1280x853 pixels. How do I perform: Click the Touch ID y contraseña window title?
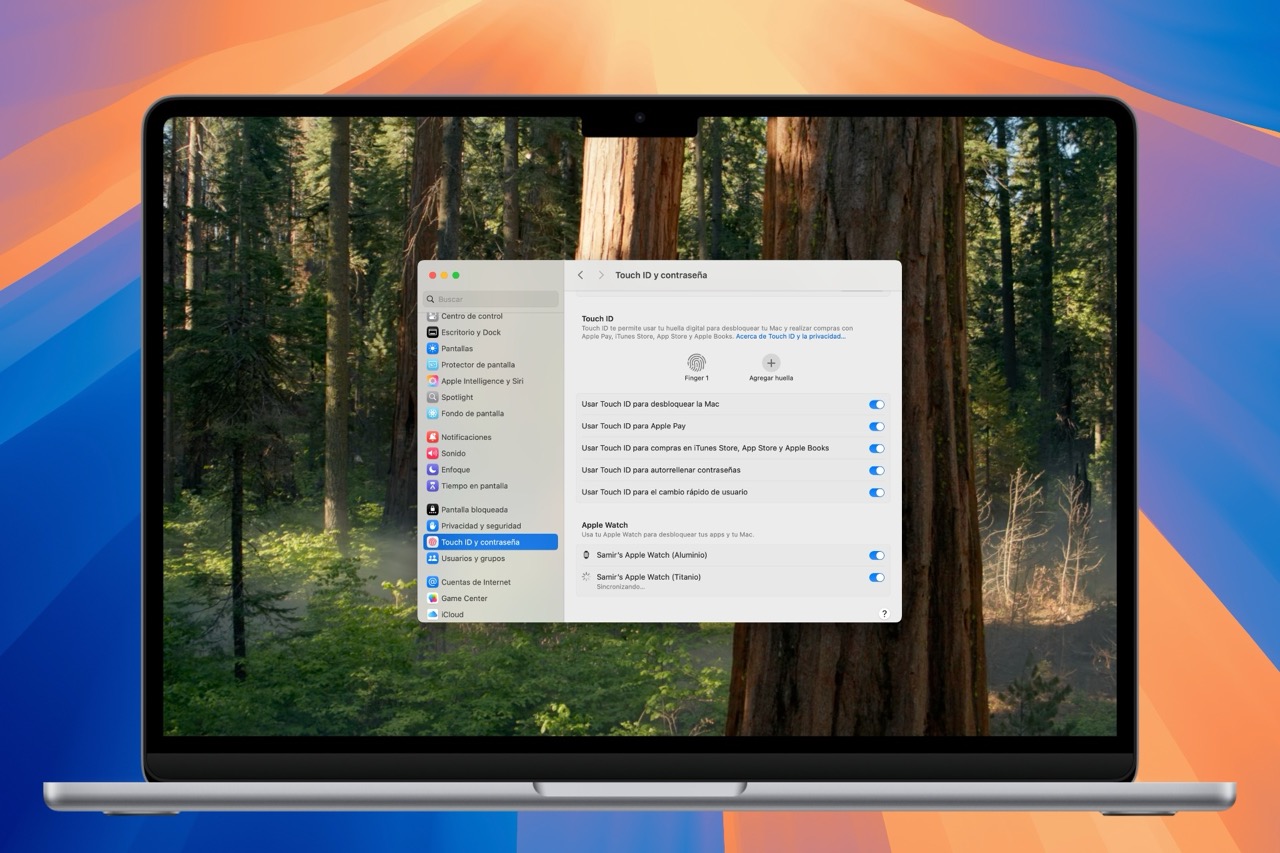661,275
